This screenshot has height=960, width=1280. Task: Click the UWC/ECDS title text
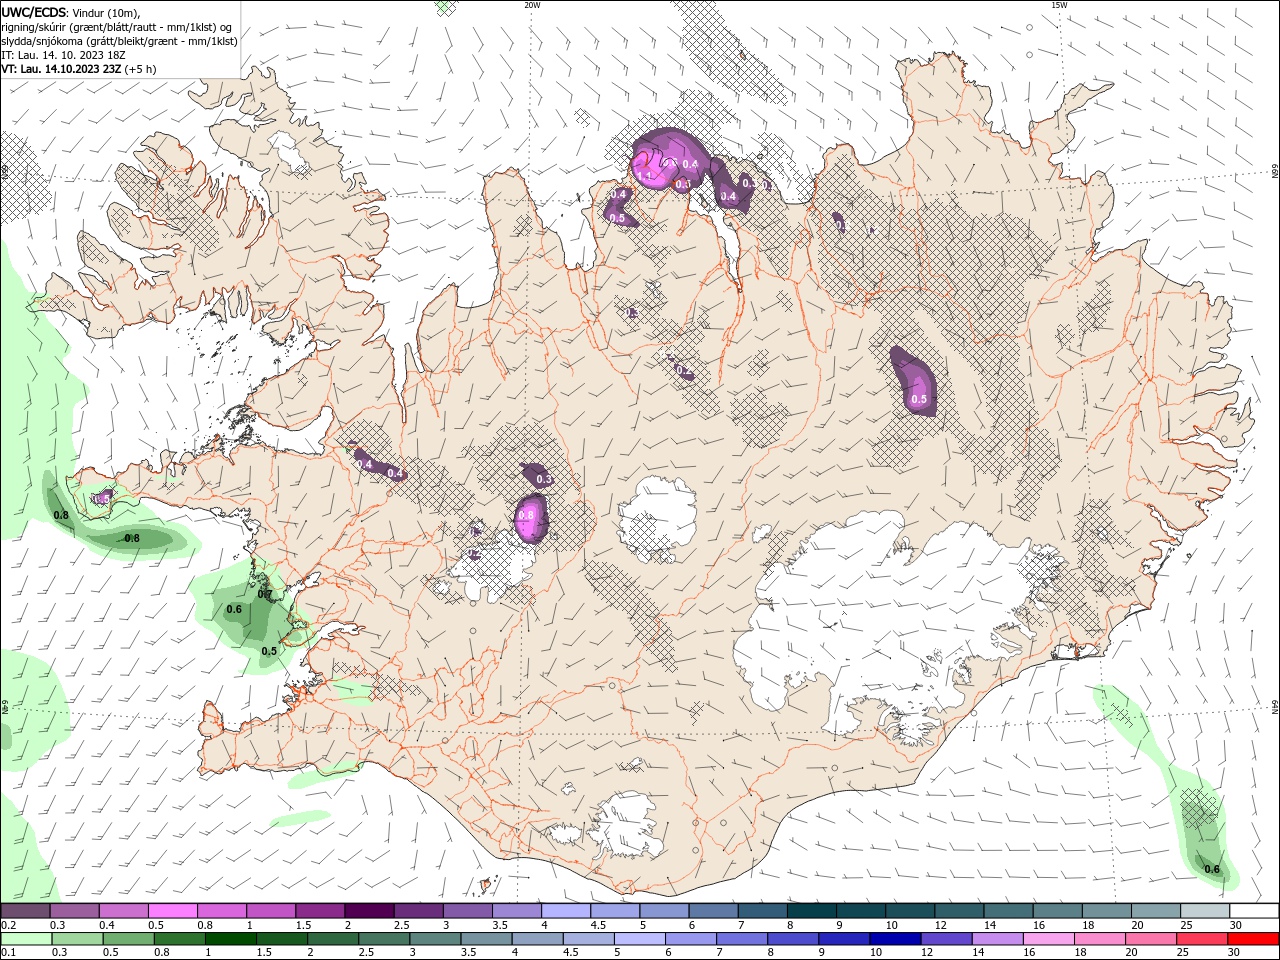(x=35, y=12)
